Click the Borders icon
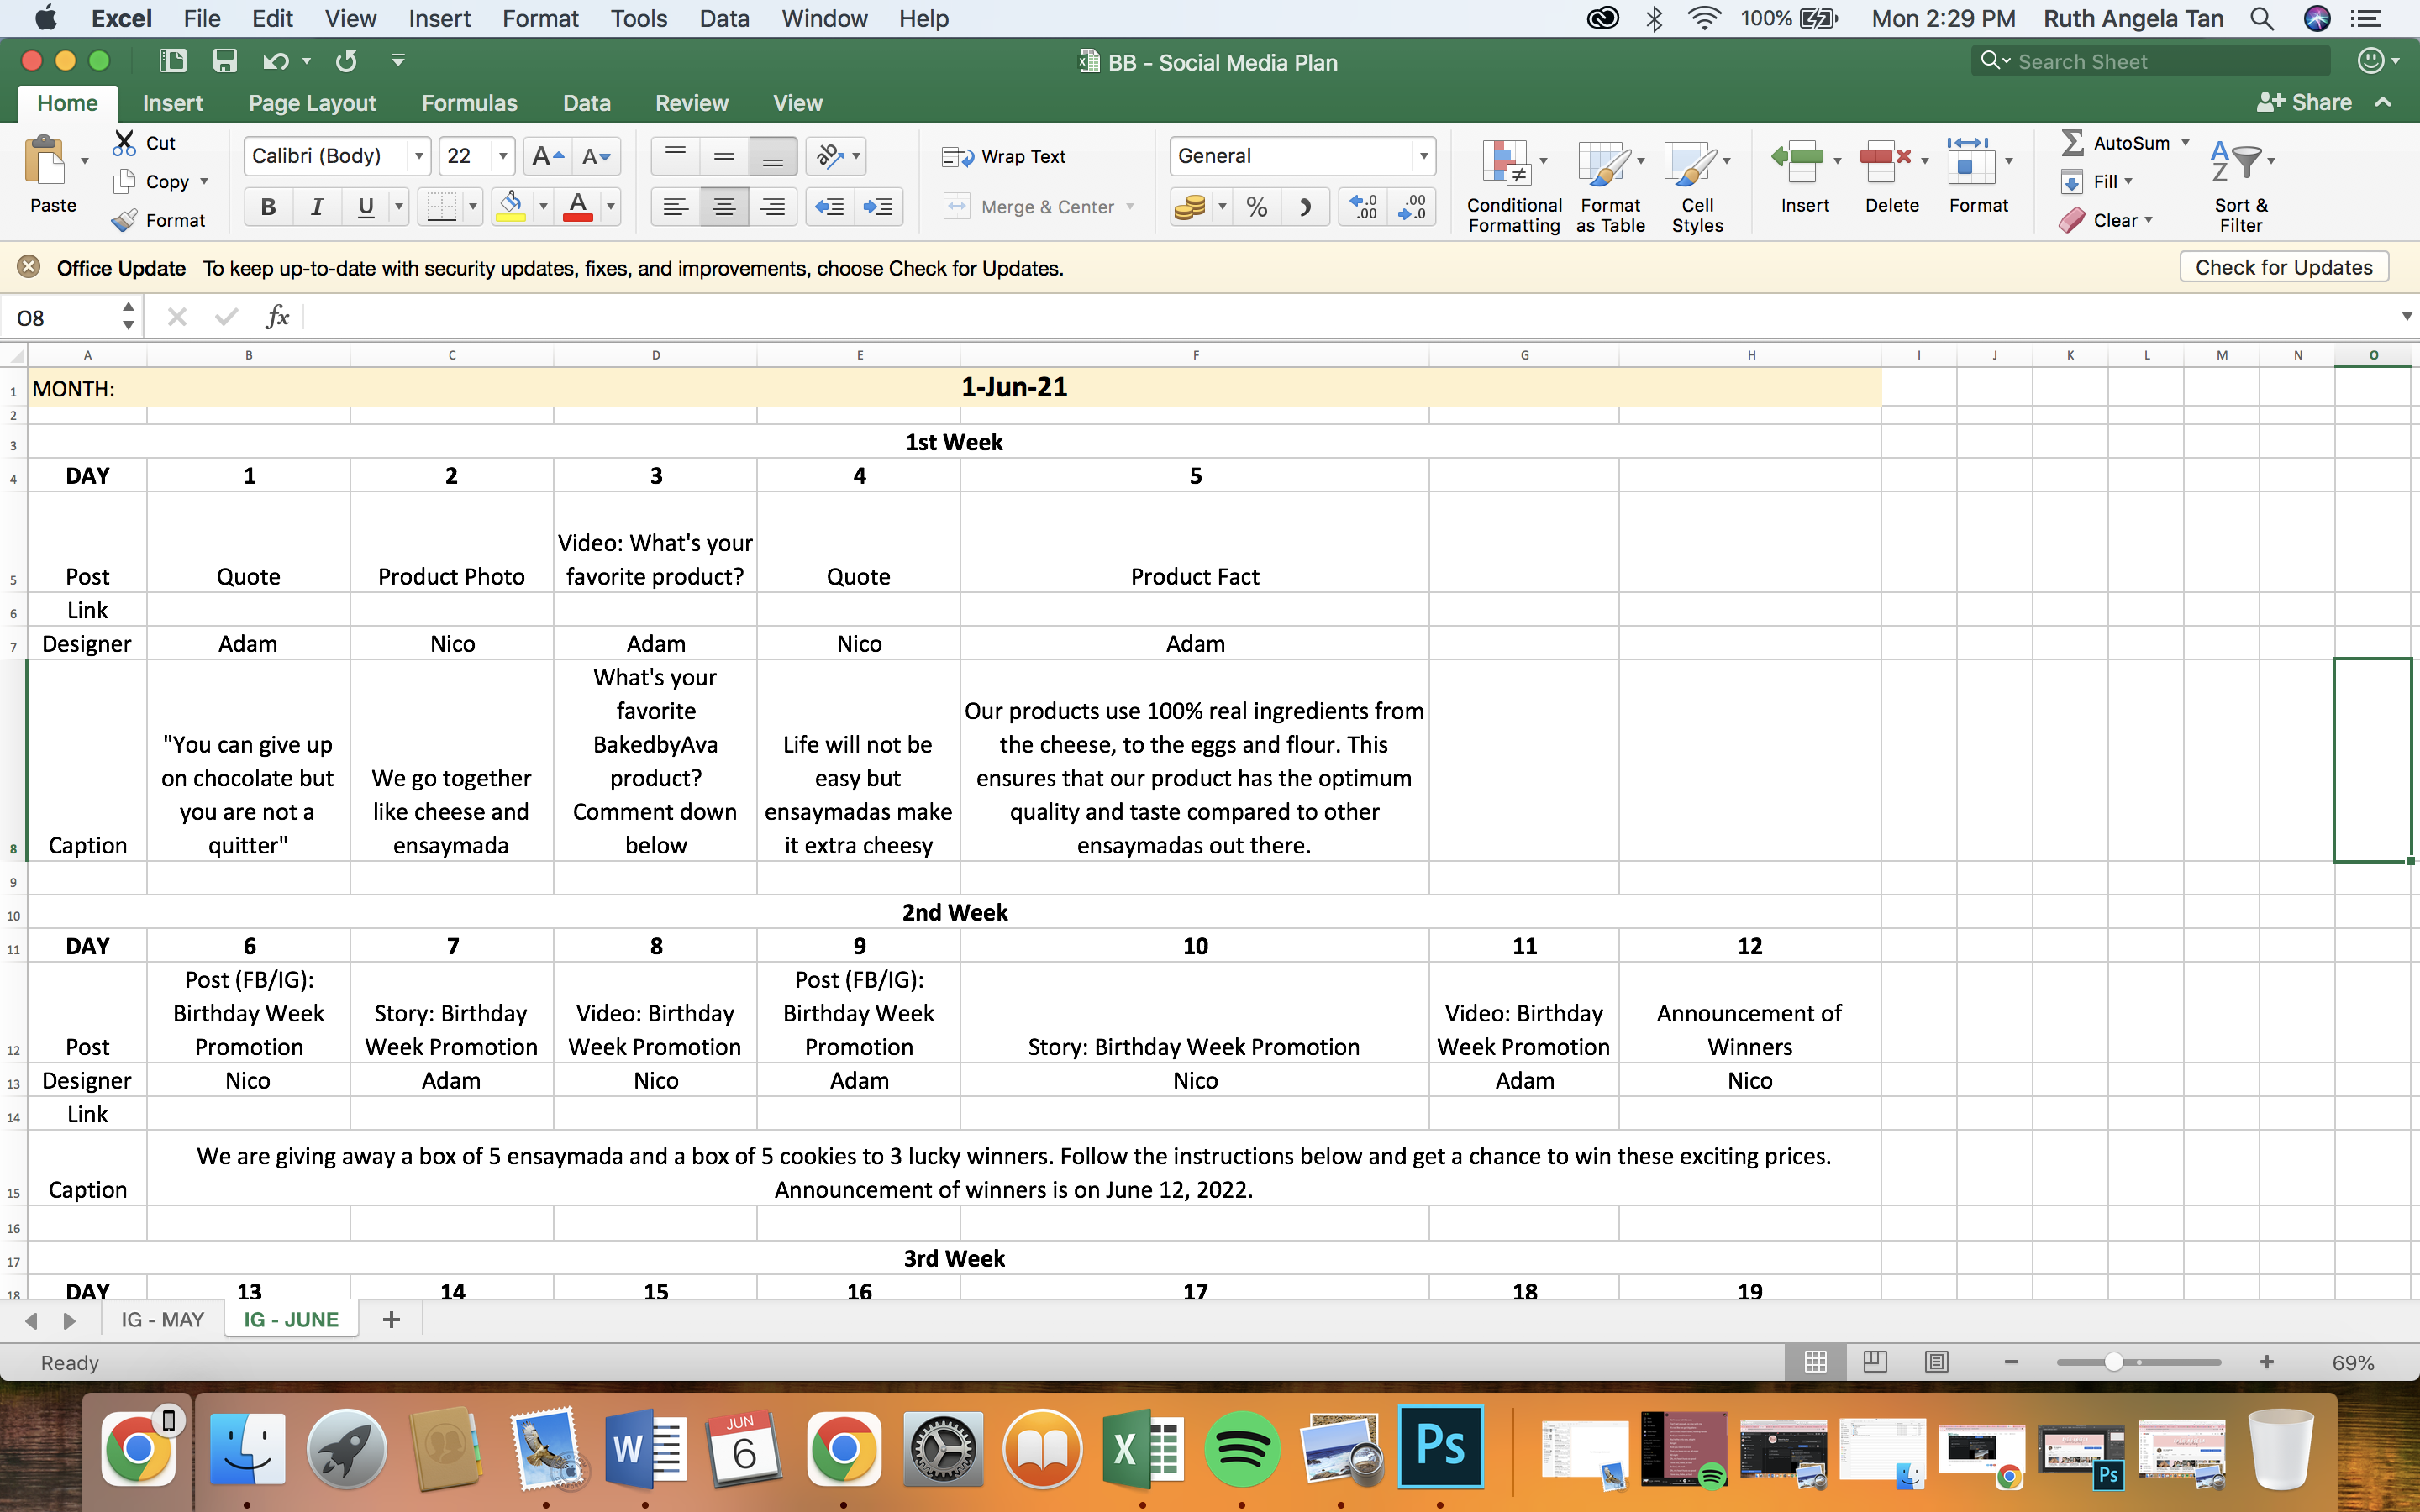This screenshot has height=1512, width=2420. 441,207
